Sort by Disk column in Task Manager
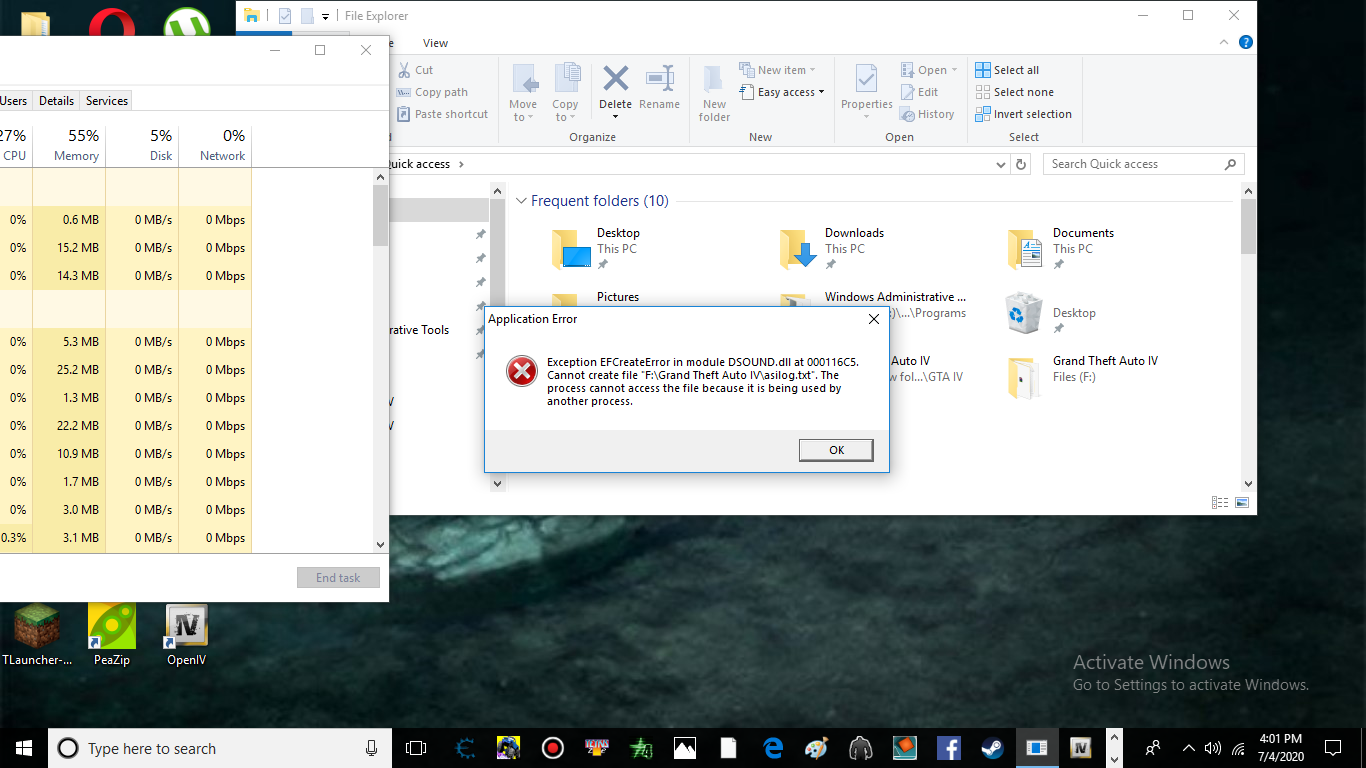 pyautogui.click(x=142, y=145)
